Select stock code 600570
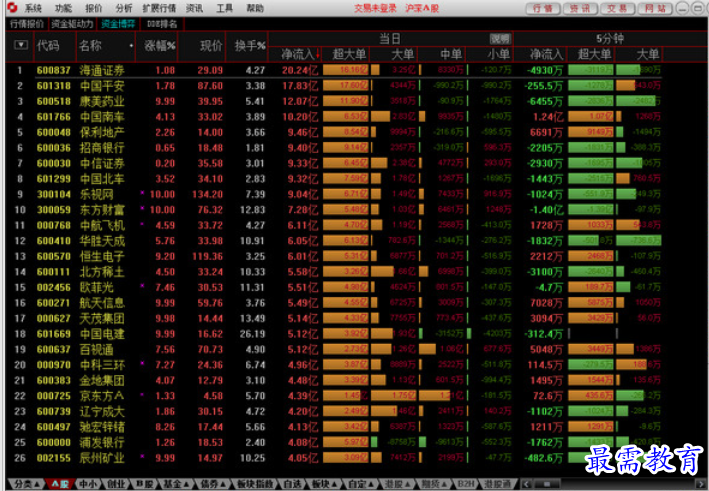The image size is (709, 491). 53,256
